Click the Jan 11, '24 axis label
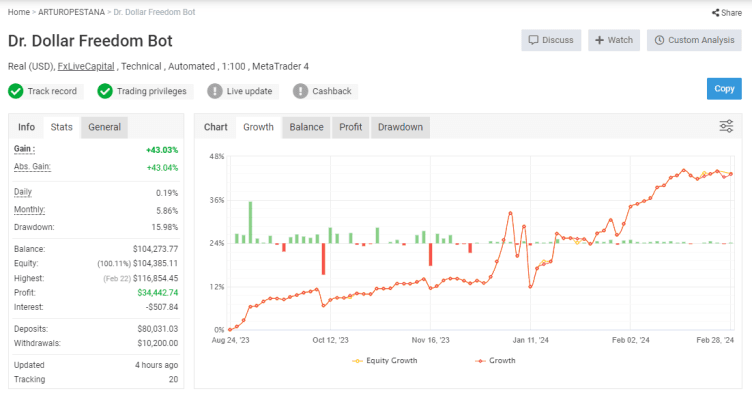This screenshot has height=400, width=752. tap(530, 340)
